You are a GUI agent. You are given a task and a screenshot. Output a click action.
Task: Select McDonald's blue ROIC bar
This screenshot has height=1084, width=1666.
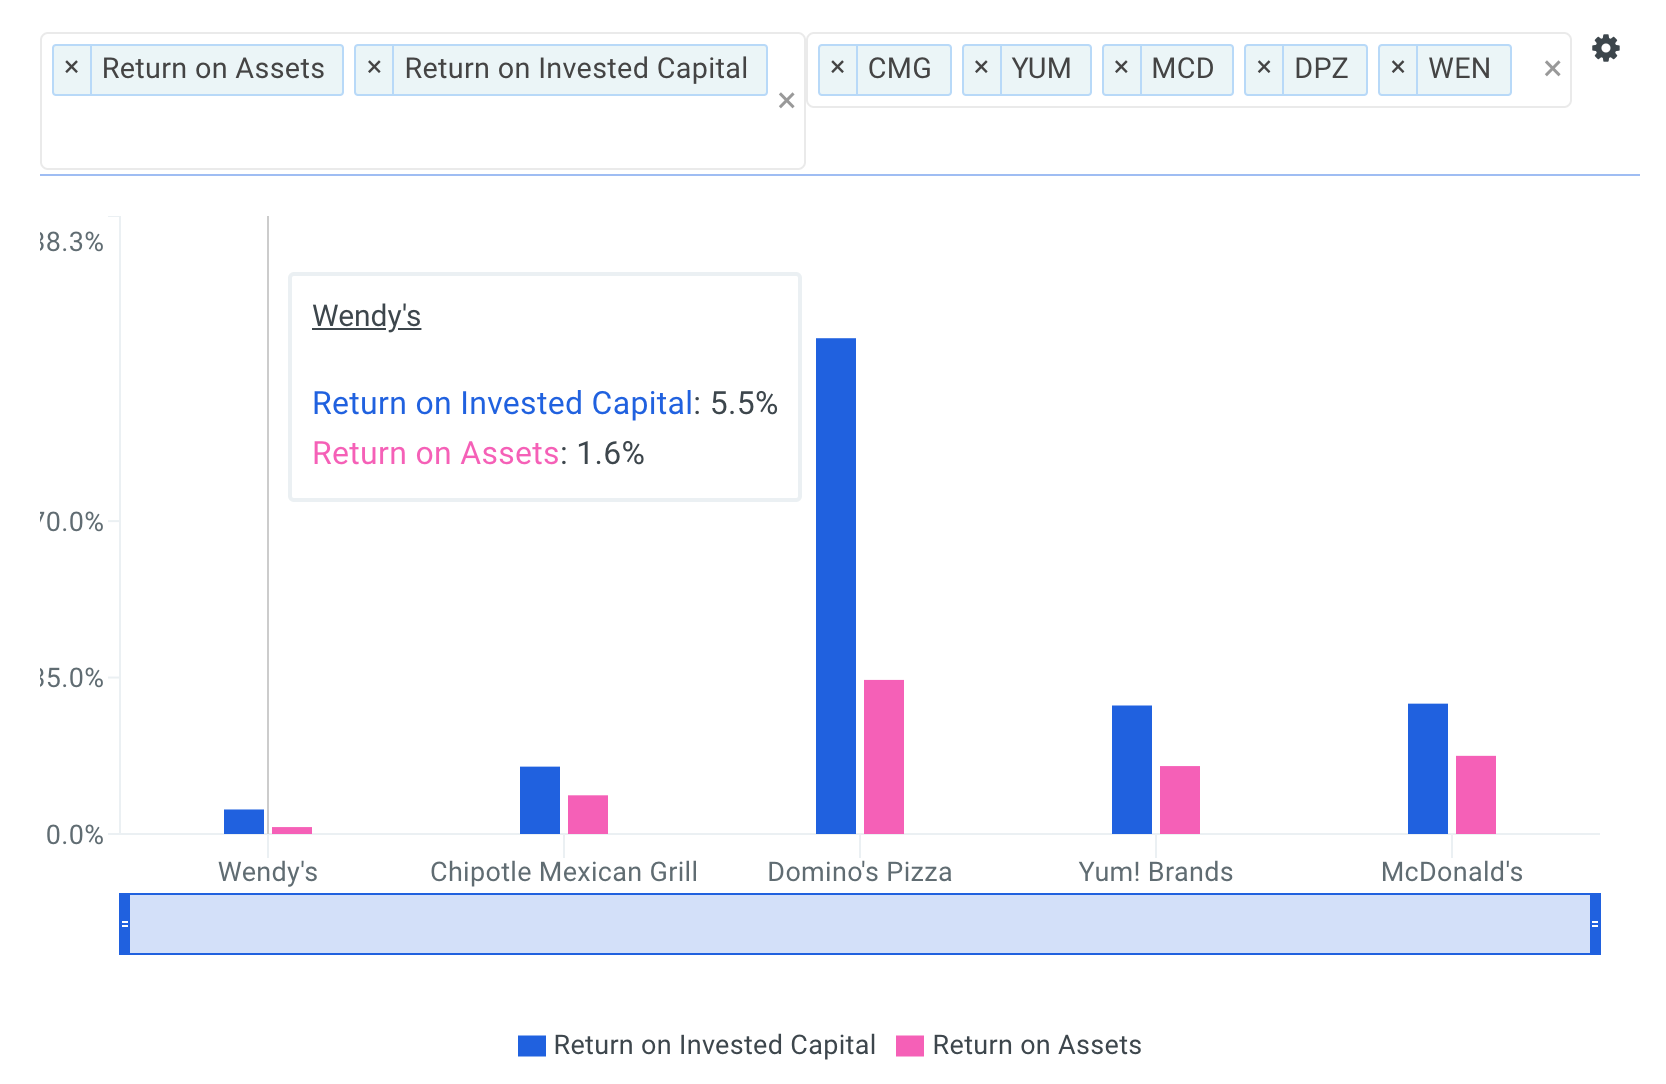[1428, 769]
